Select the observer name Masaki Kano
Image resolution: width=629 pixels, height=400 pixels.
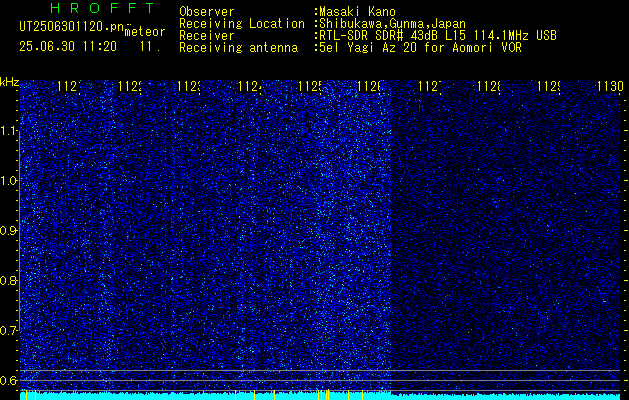point(357,12)
